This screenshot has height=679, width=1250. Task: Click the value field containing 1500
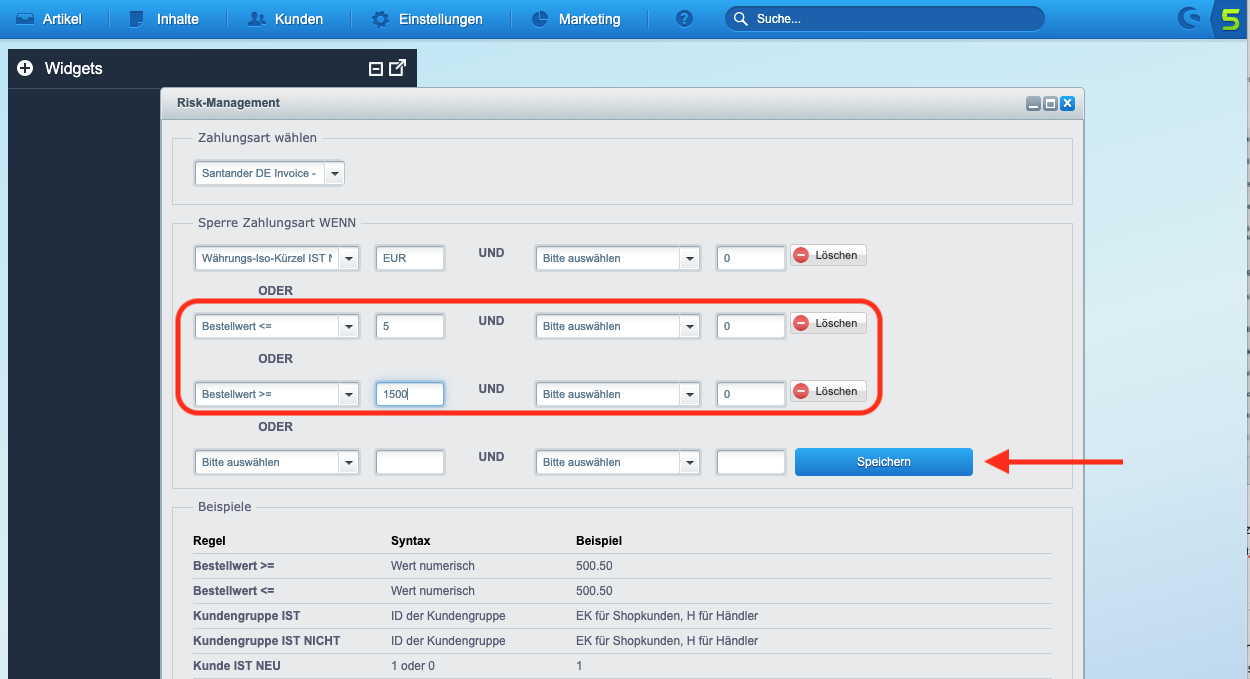click(x=410, y=394)
